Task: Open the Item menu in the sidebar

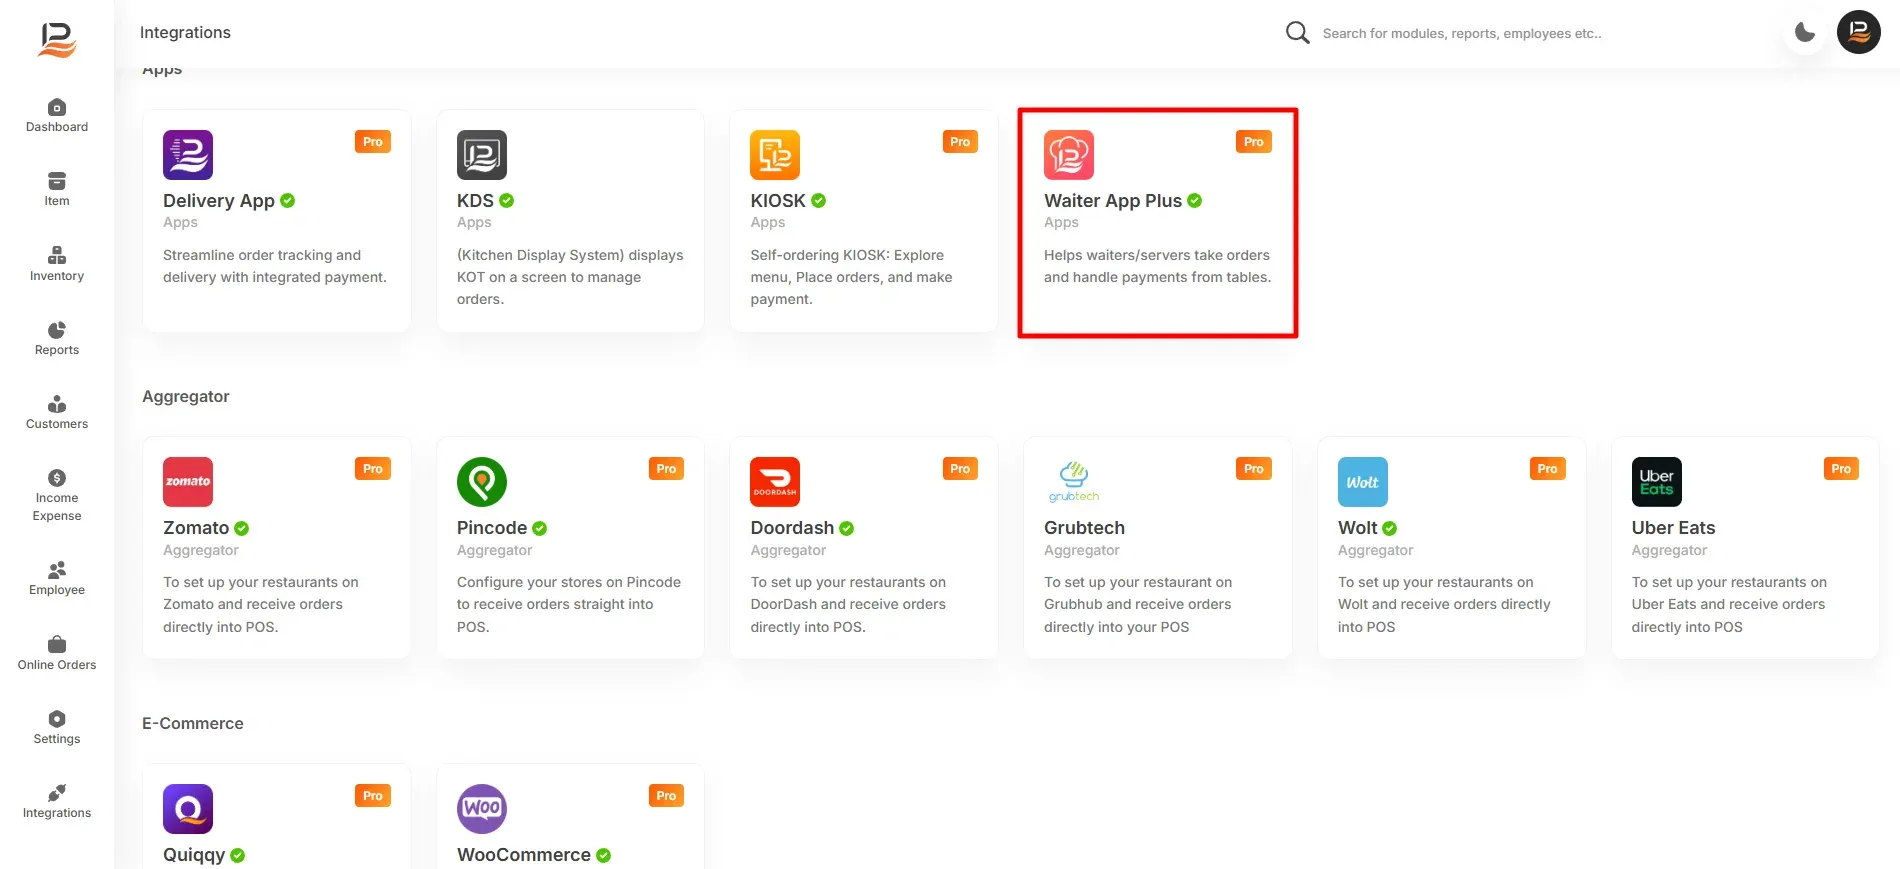Action: coord(57,189)
